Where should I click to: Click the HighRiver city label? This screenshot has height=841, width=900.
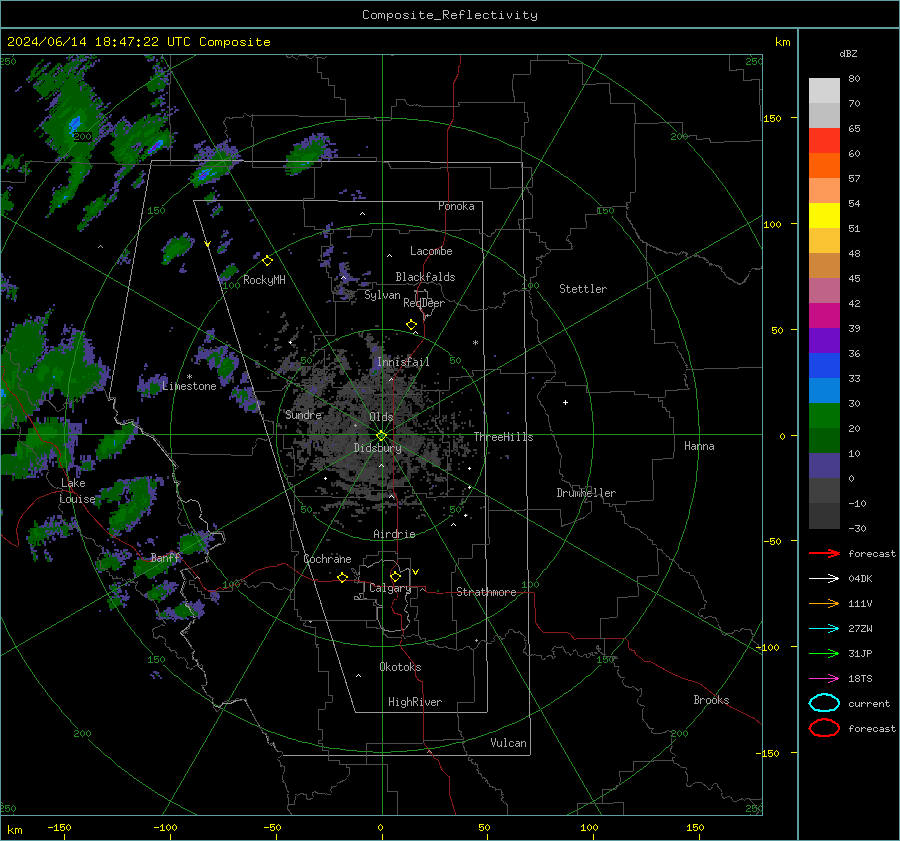[x=415, y=702]
